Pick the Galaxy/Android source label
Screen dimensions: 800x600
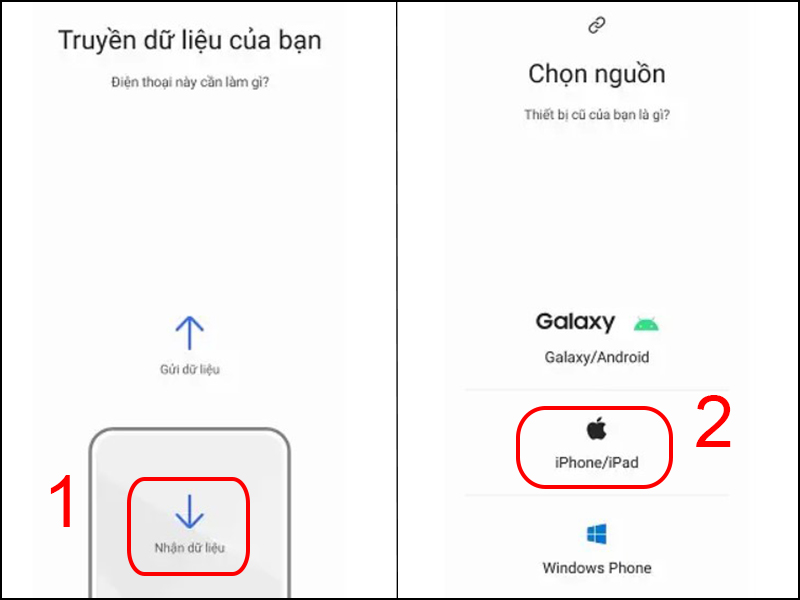(x=597, y=357)
